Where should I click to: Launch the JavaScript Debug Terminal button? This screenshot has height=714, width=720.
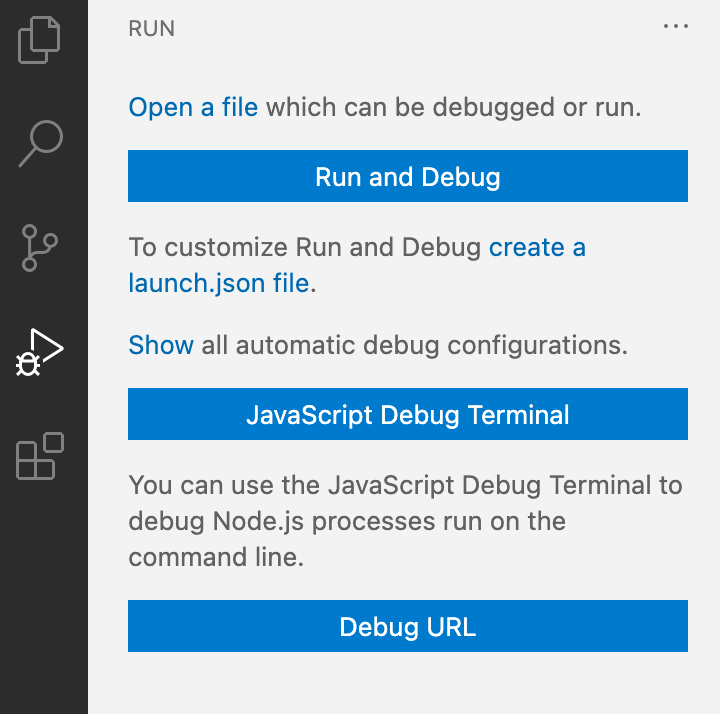(x=408, y=415)
